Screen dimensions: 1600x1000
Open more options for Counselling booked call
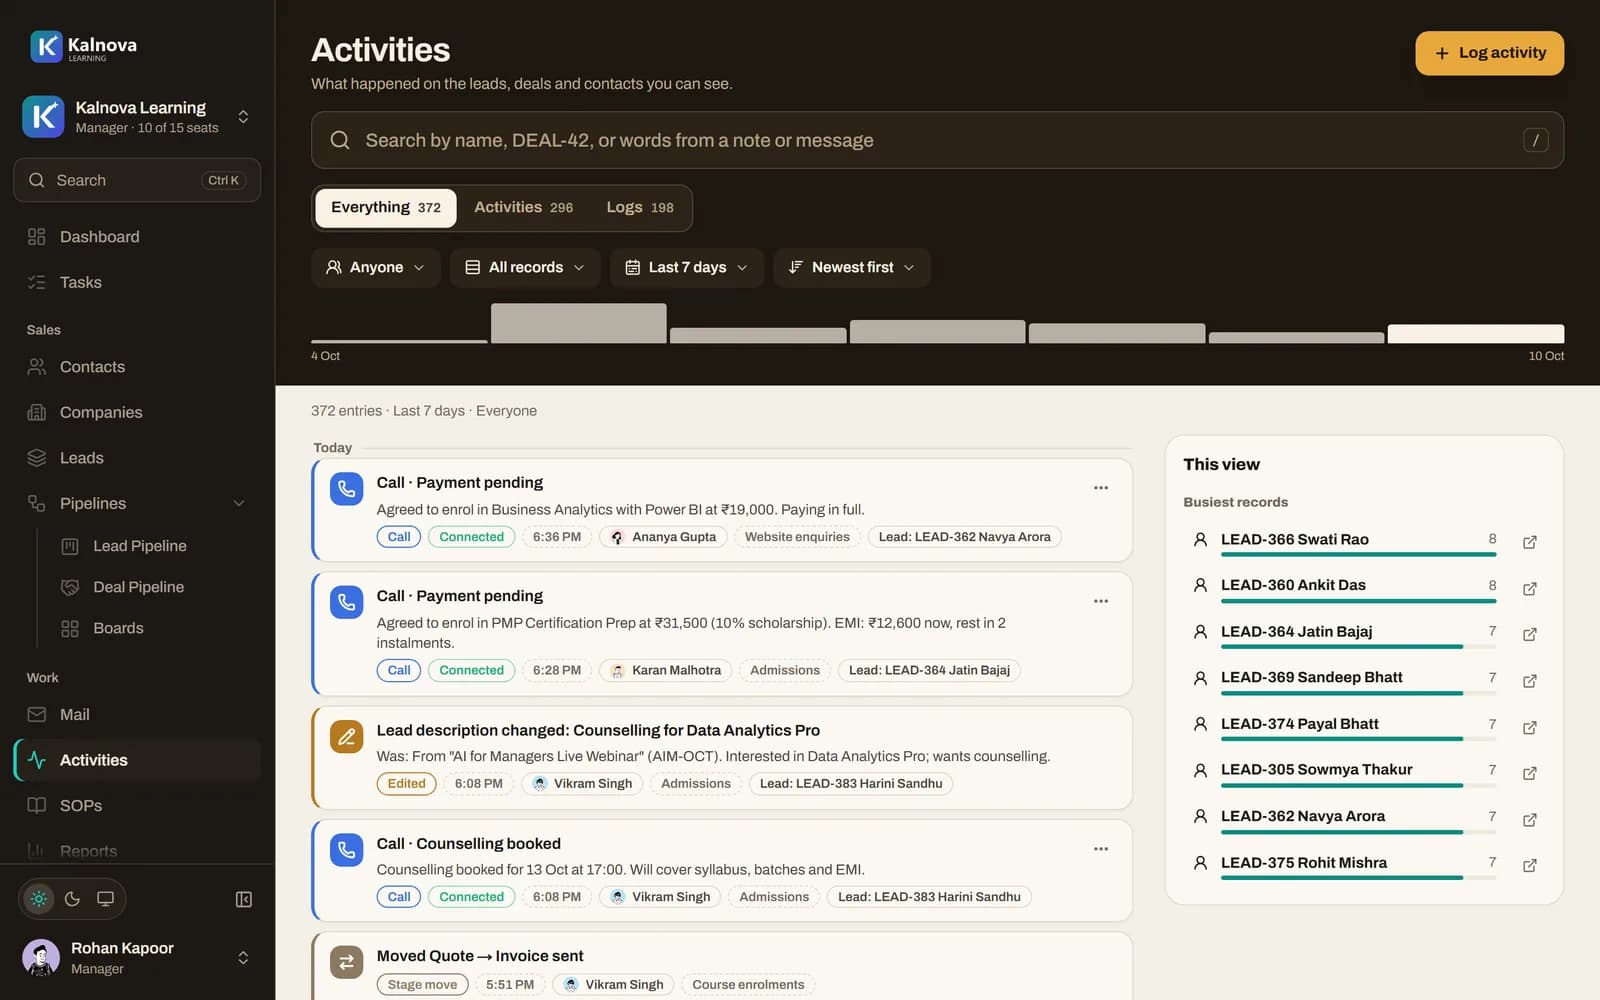(x=1101, y=849)
